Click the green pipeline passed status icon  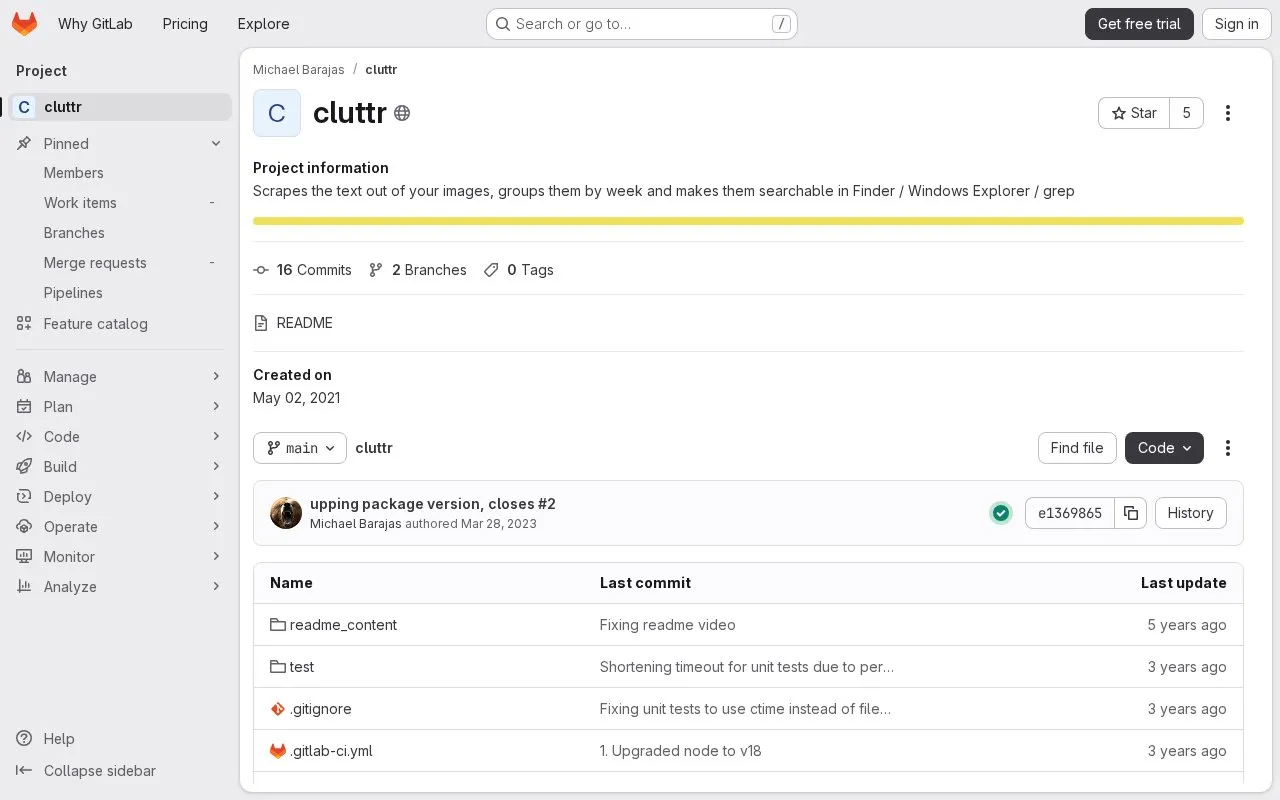point(1001,513)
